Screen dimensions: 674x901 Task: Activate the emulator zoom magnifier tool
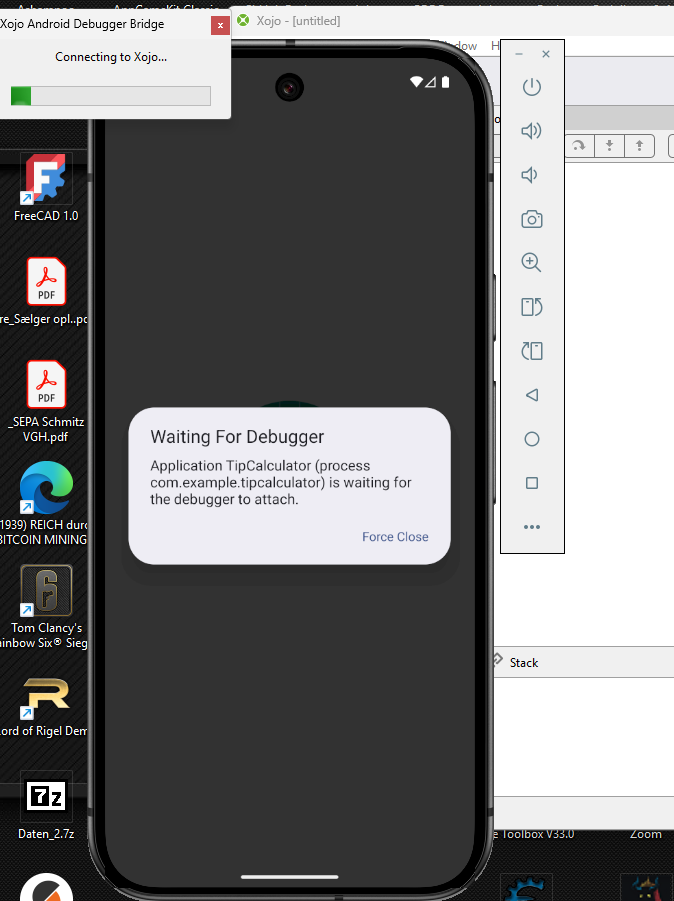click(532, 263)
